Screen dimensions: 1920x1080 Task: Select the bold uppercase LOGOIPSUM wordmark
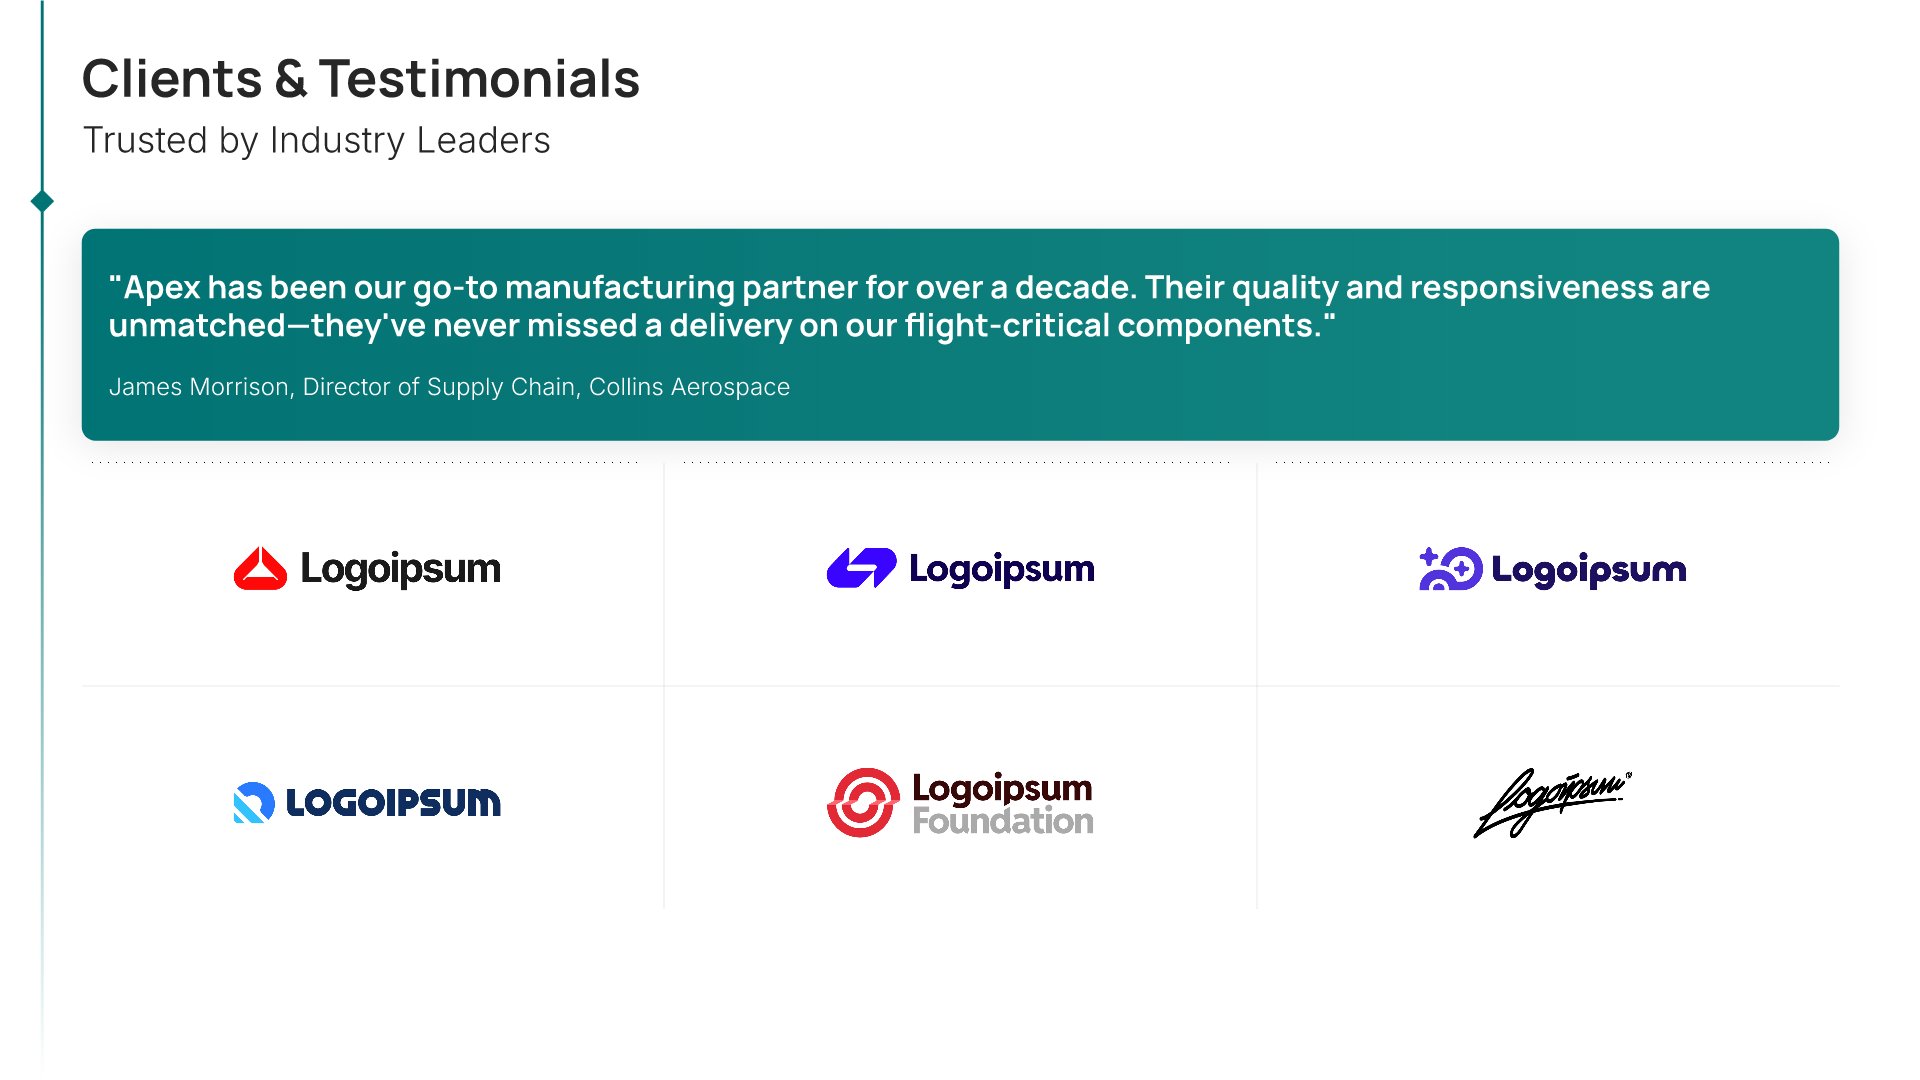[x=393, y=803]
